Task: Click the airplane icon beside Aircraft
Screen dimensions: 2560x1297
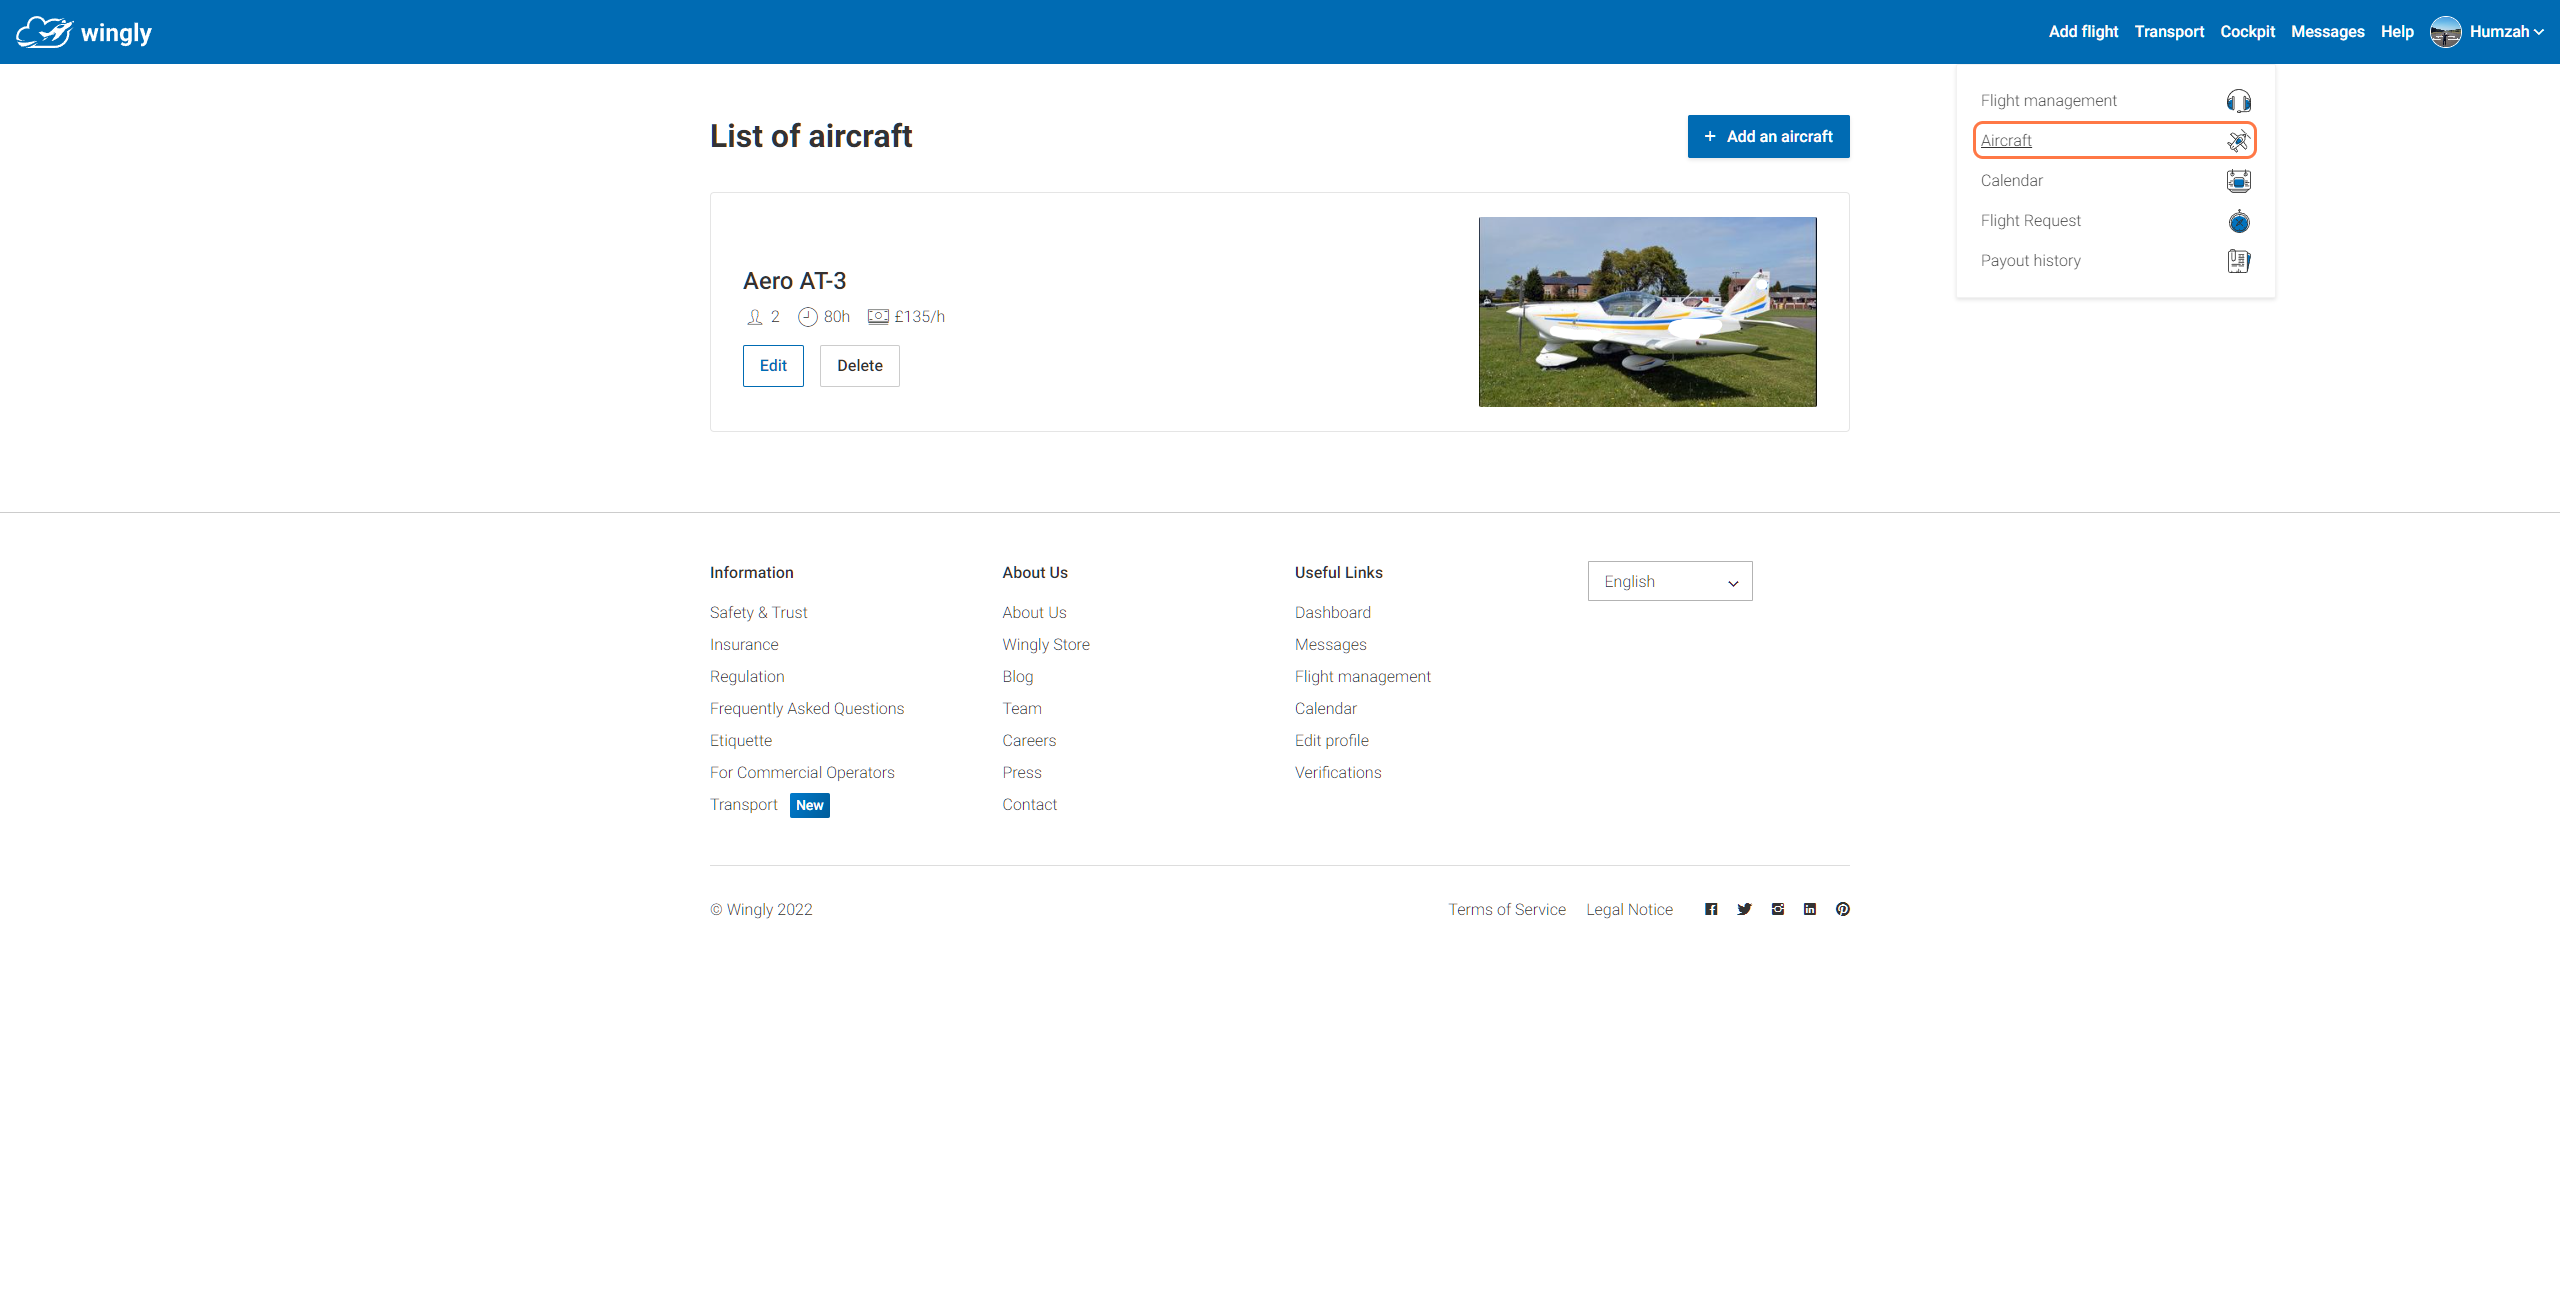Action: pyautogui.click(x=2238, y=141)
